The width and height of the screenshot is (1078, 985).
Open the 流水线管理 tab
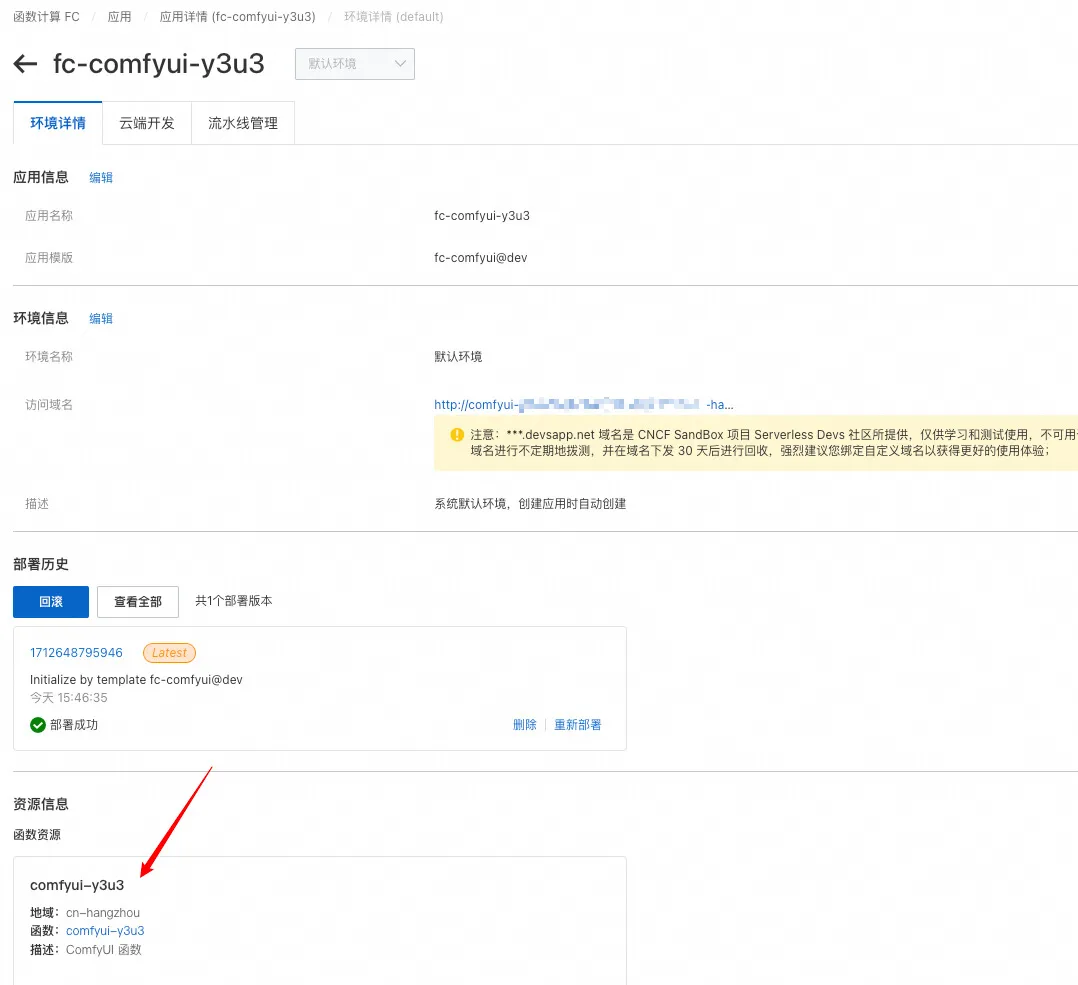pos(243,123)
